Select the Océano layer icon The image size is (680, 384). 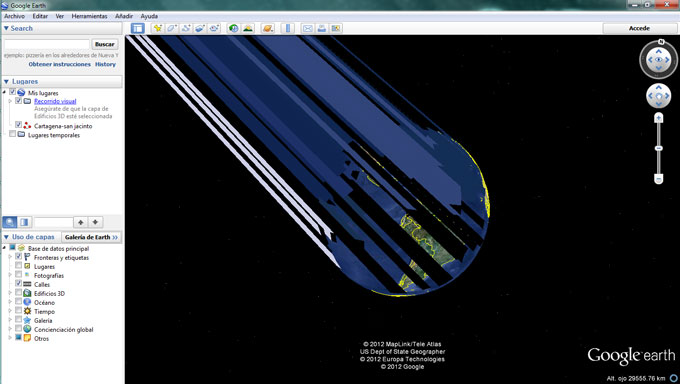[x=27, y=302]
